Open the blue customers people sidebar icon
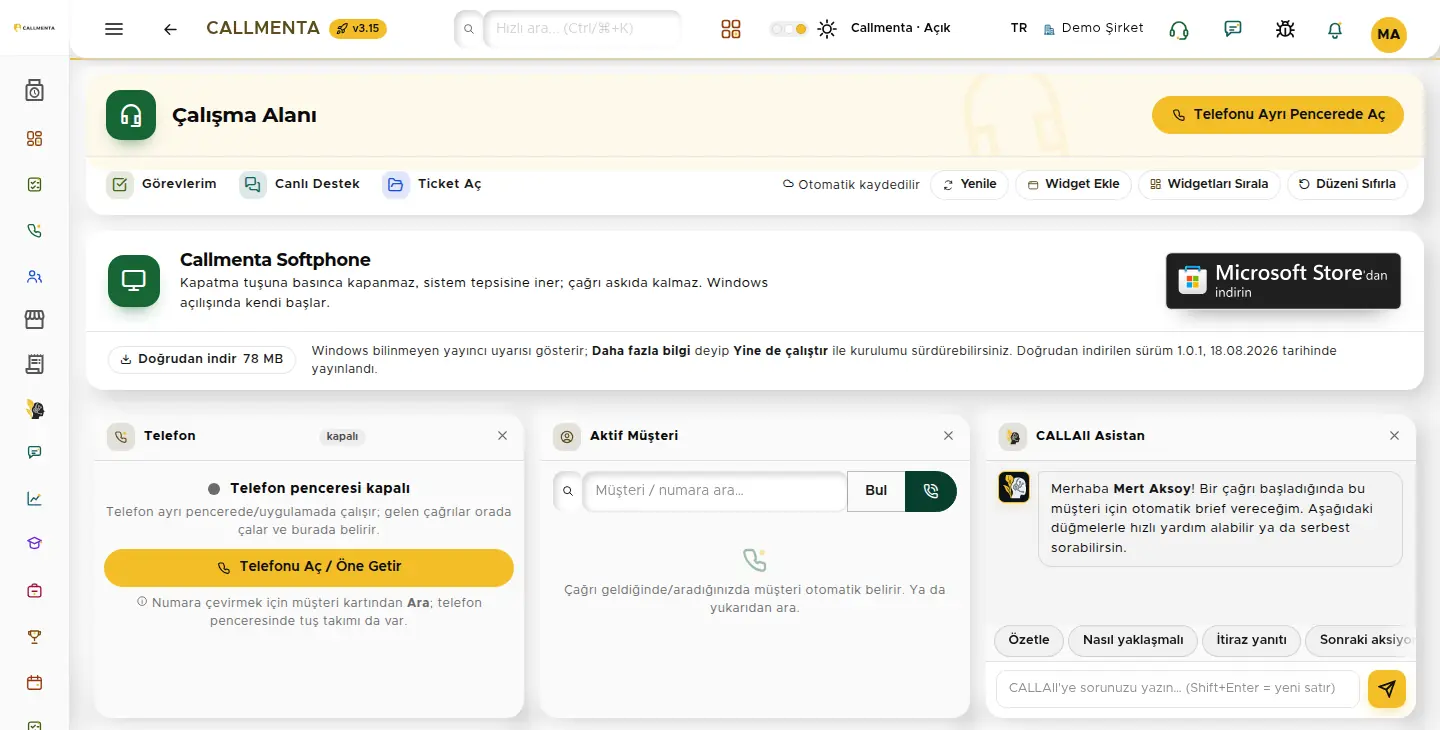Screen dimensions: 1440x730 35,277
